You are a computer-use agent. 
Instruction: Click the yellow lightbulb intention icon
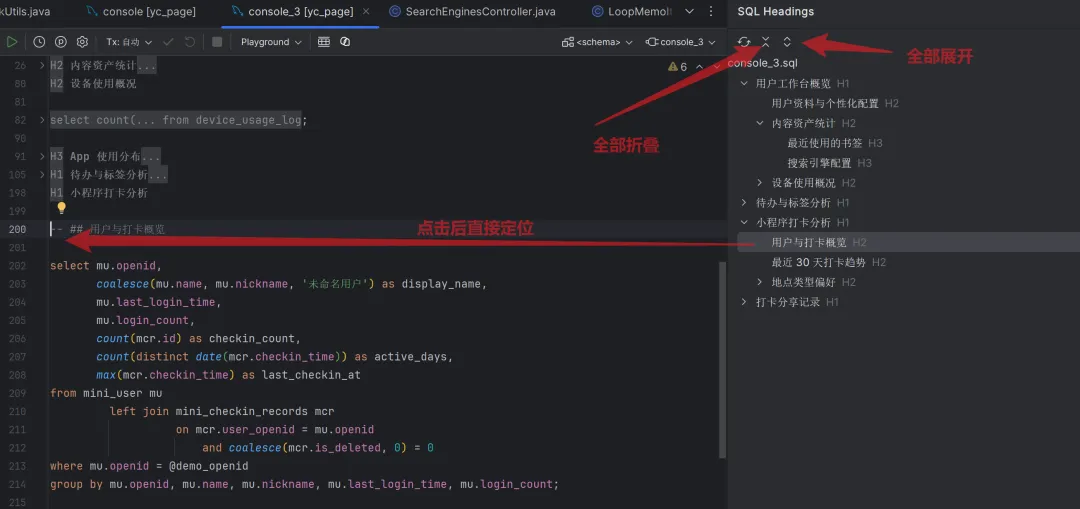61,207
